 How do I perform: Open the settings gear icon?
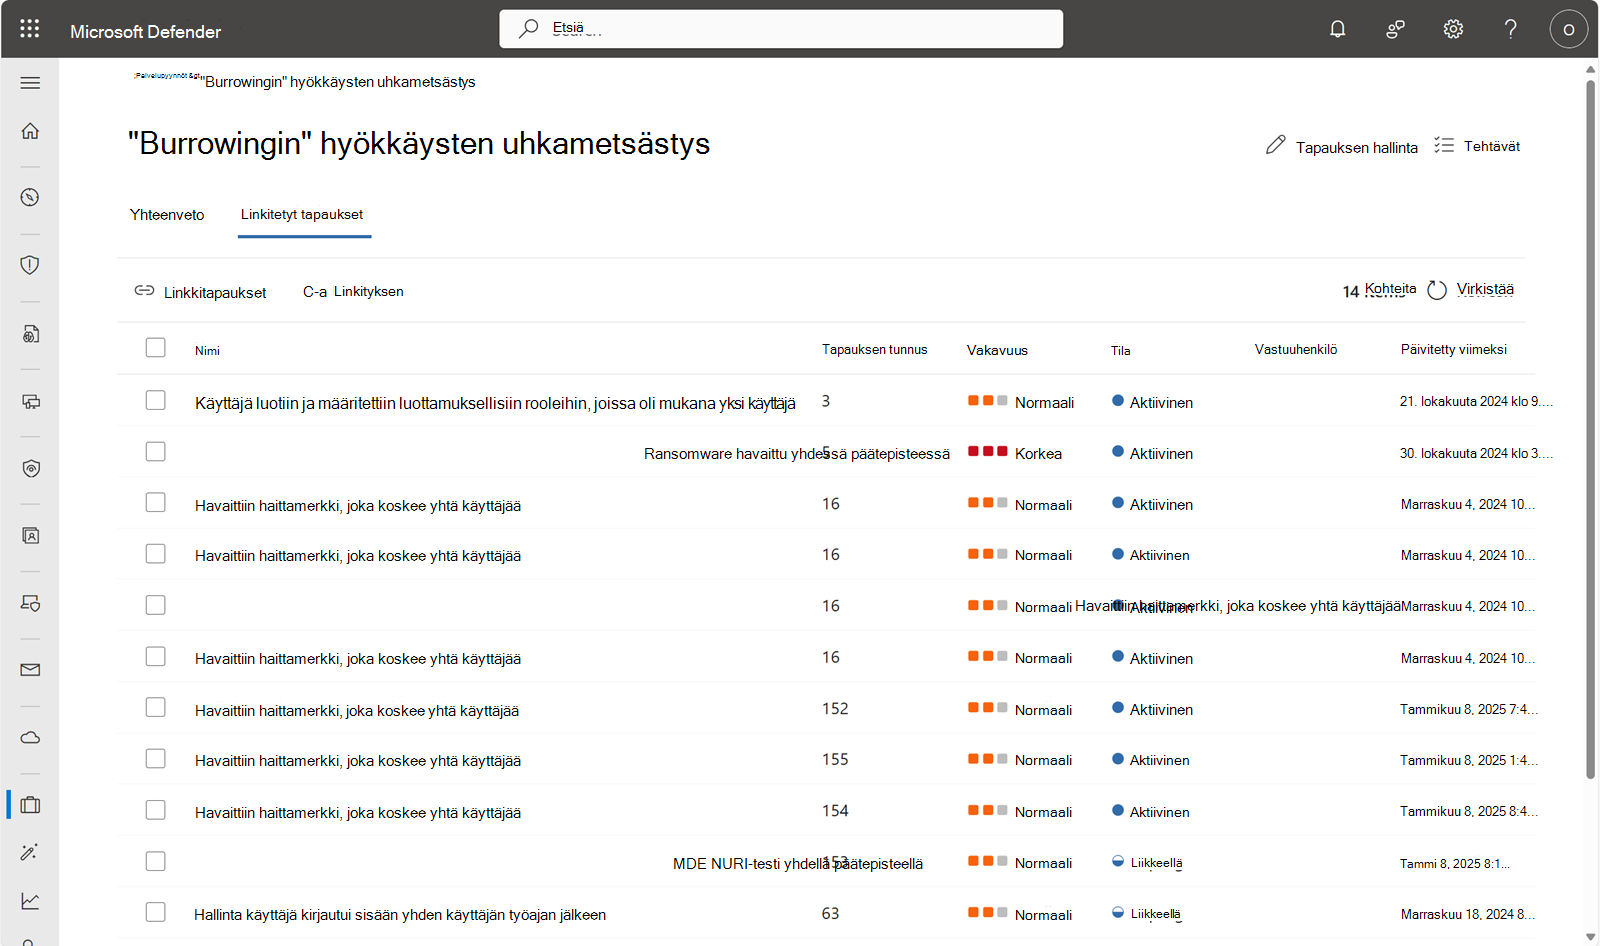click(1453, 29)
